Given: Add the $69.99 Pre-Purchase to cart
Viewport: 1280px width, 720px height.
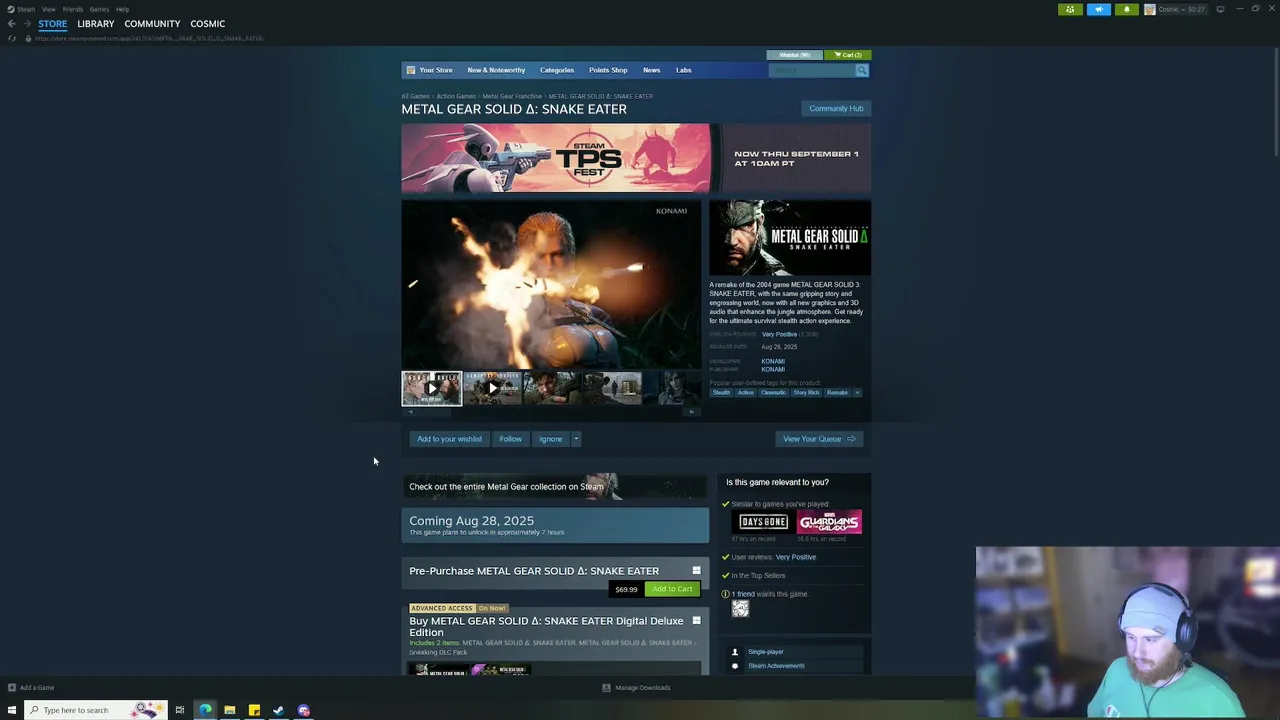Looking at the screenshot, I should tap(672, 589).
